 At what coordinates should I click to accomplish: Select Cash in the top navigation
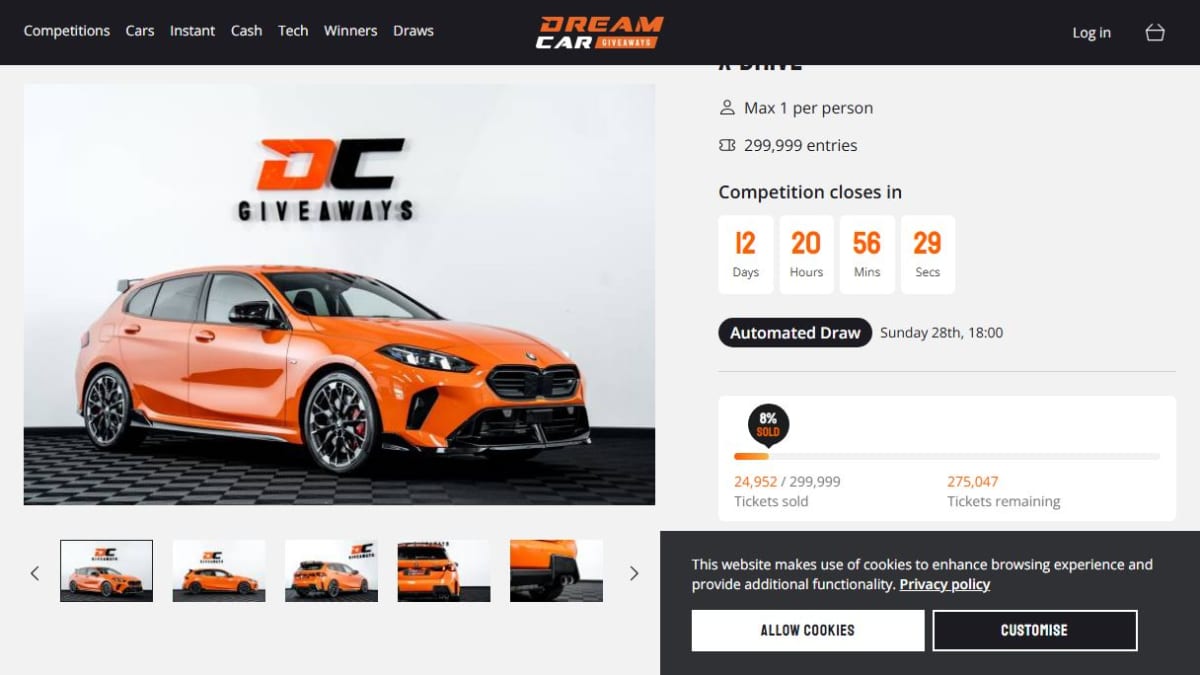click(x=246, y=31)
